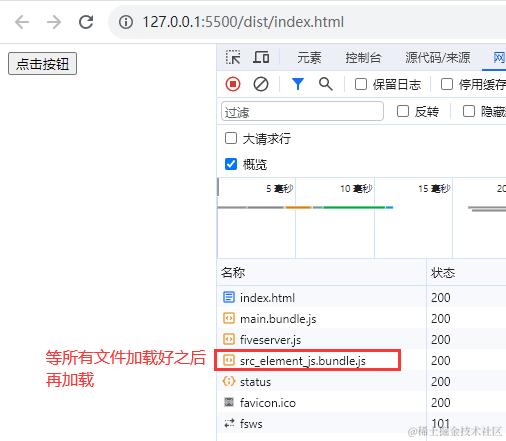Screen dimensions: 506x441
Task: Click the 10 毫秒 marker on the overview timeline
Action: 356,189
